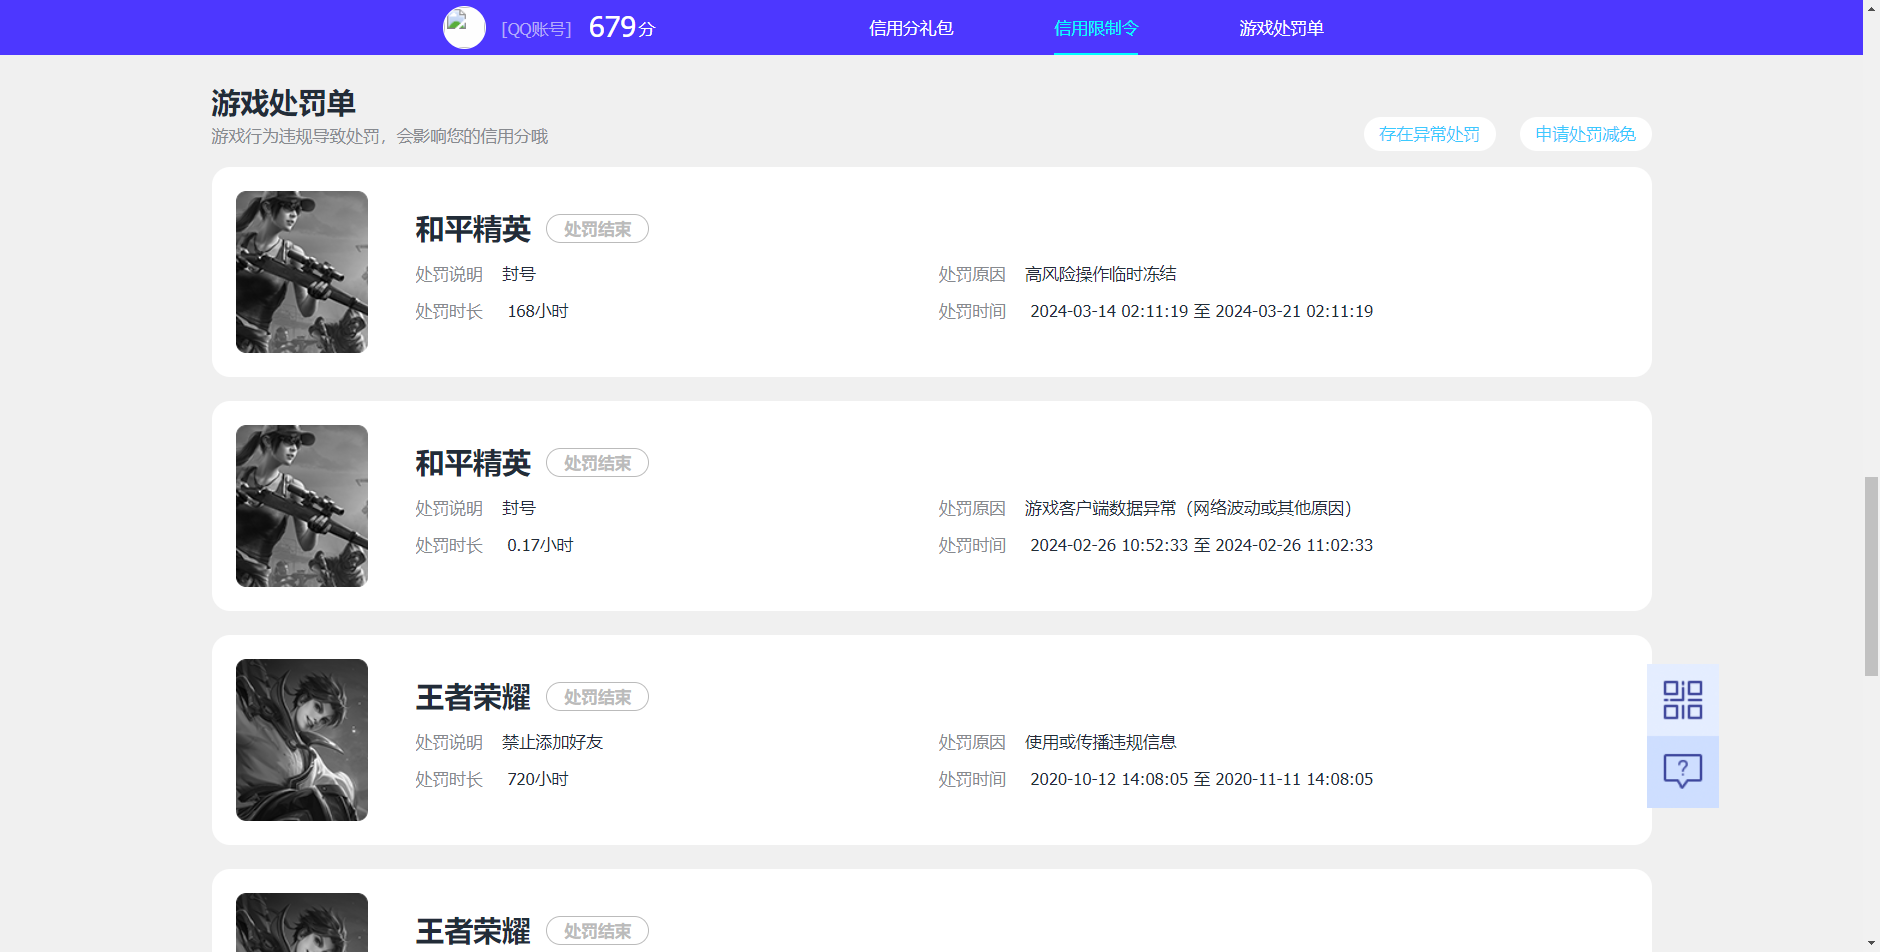This screenshot has width=1880, height=952.
Task: Click the scrollbar down arrow
Action: tap(1871, 943)
